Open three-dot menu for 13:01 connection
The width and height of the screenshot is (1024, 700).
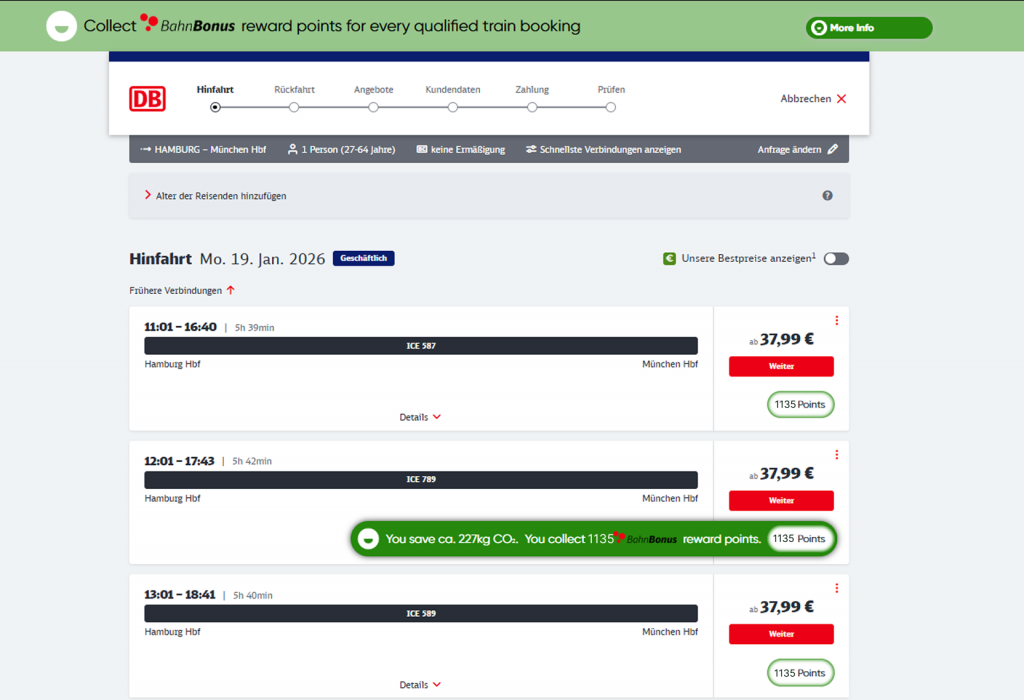[836, 589]
